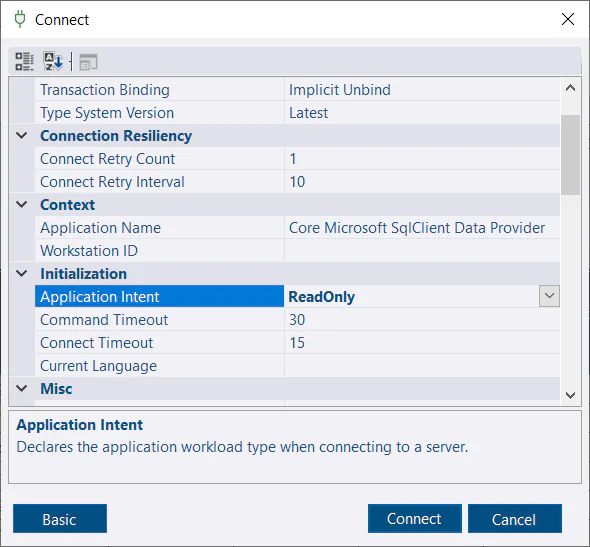Select the Connect Retry Count property
This screenshot has height=547, width=590.
point(160,159)
